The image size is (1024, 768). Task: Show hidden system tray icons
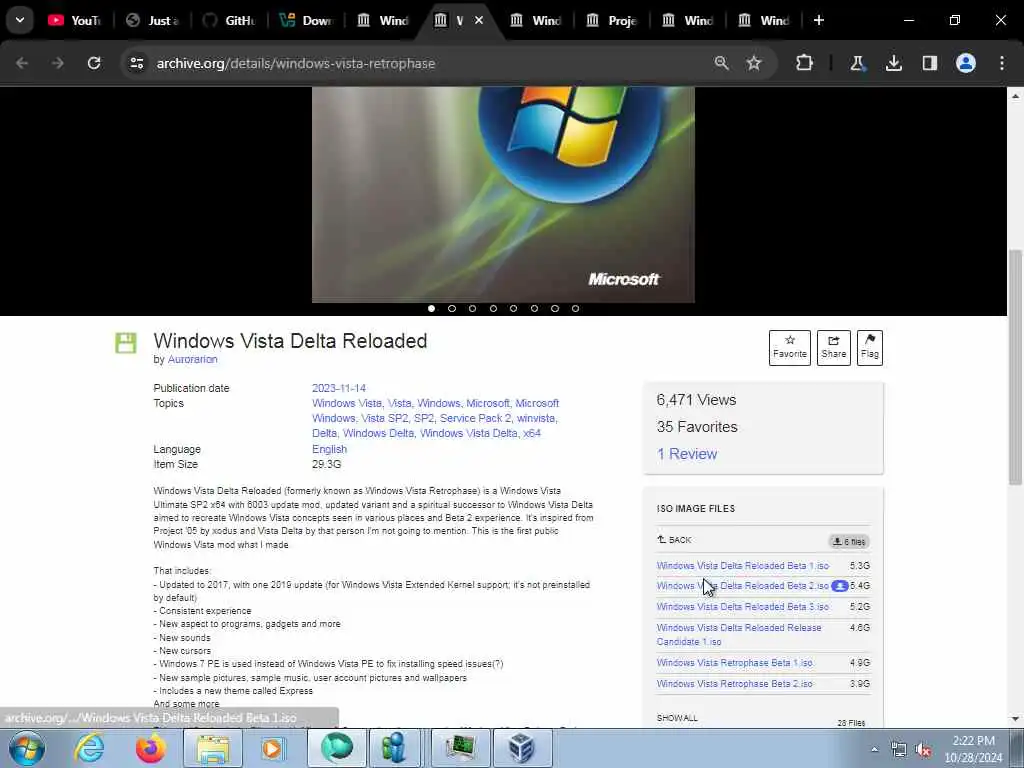pyautogui.click(x=874, y=750)
